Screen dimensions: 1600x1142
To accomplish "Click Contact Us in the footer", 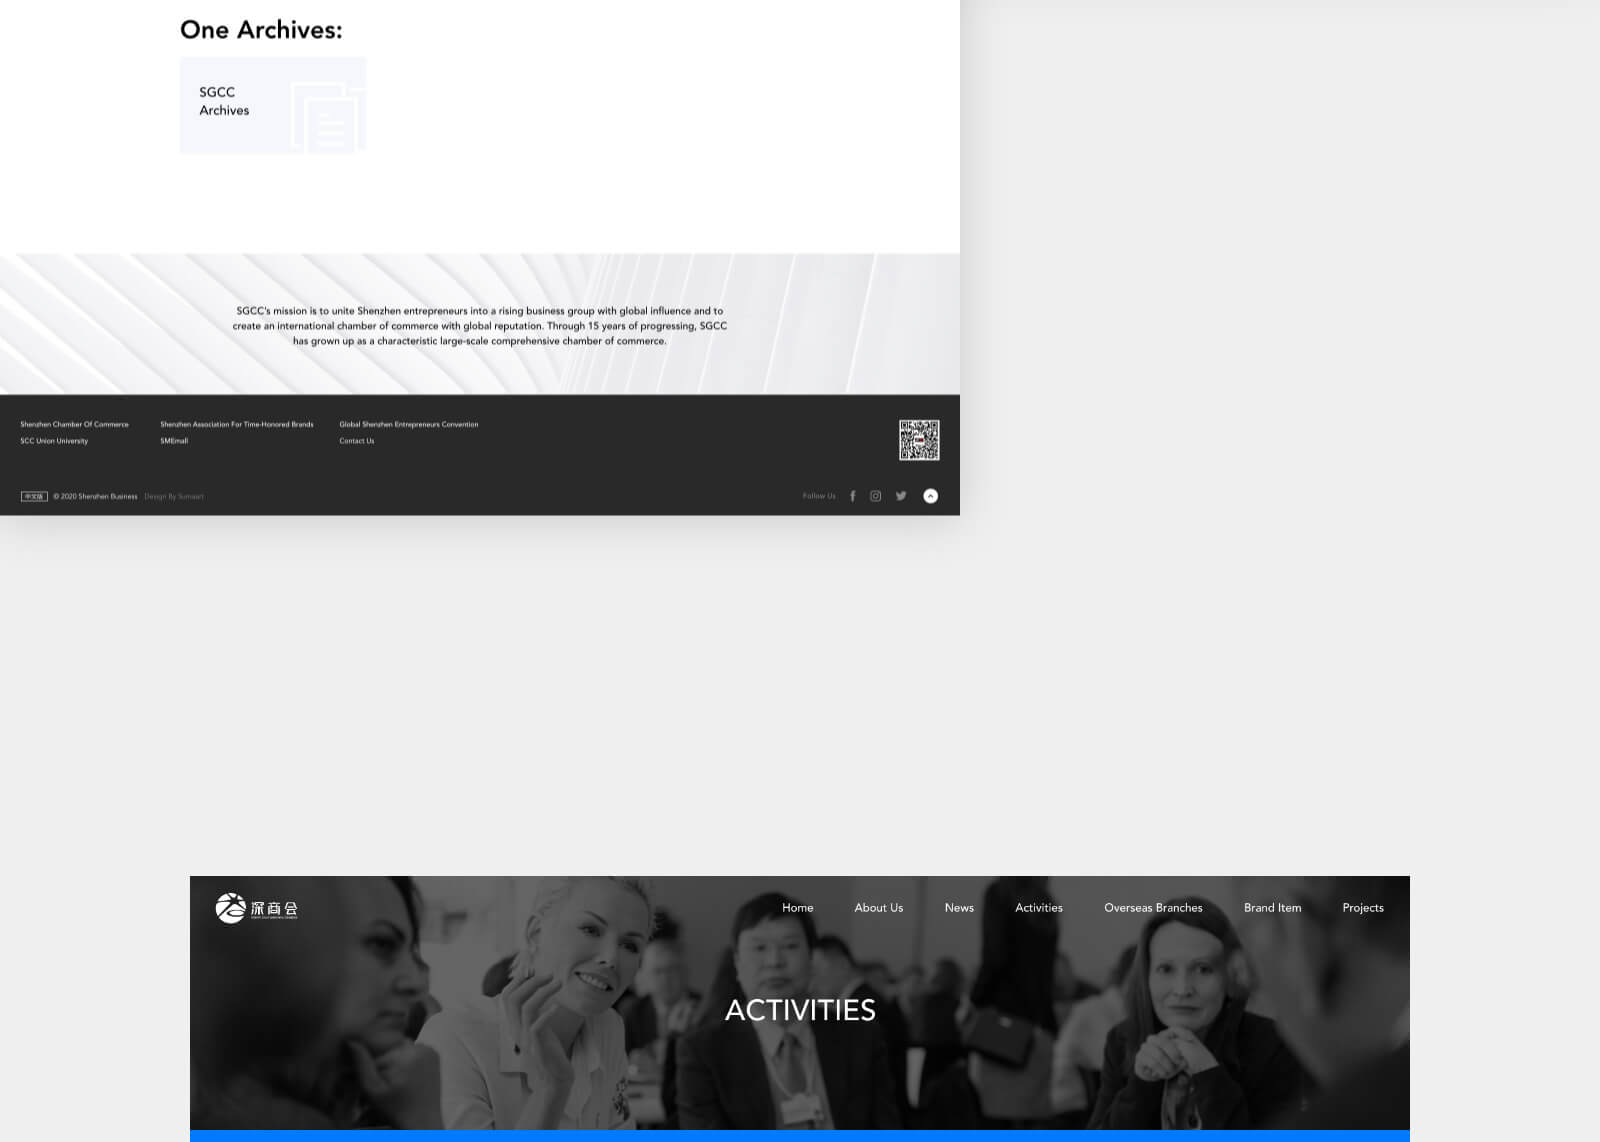I will pos(357,441).
